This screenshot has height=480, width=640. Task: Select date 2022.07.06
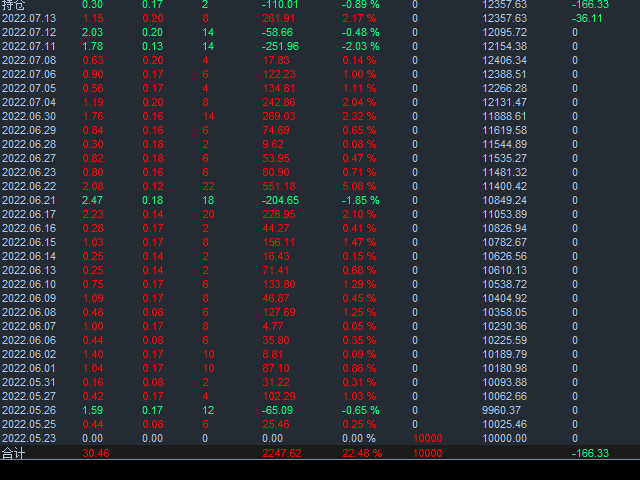[29, 74]
